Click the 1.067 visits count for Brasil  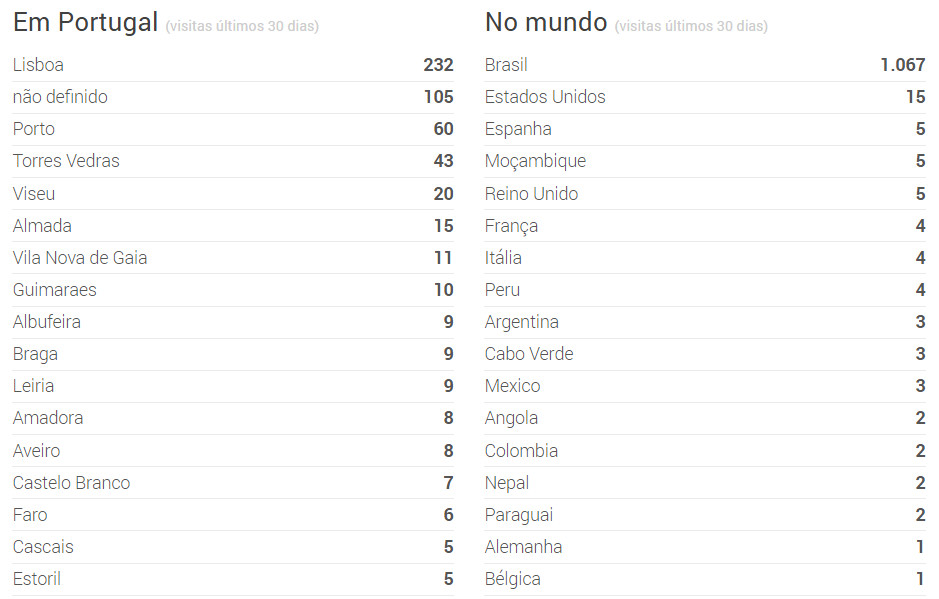click(x=902, y=65)
